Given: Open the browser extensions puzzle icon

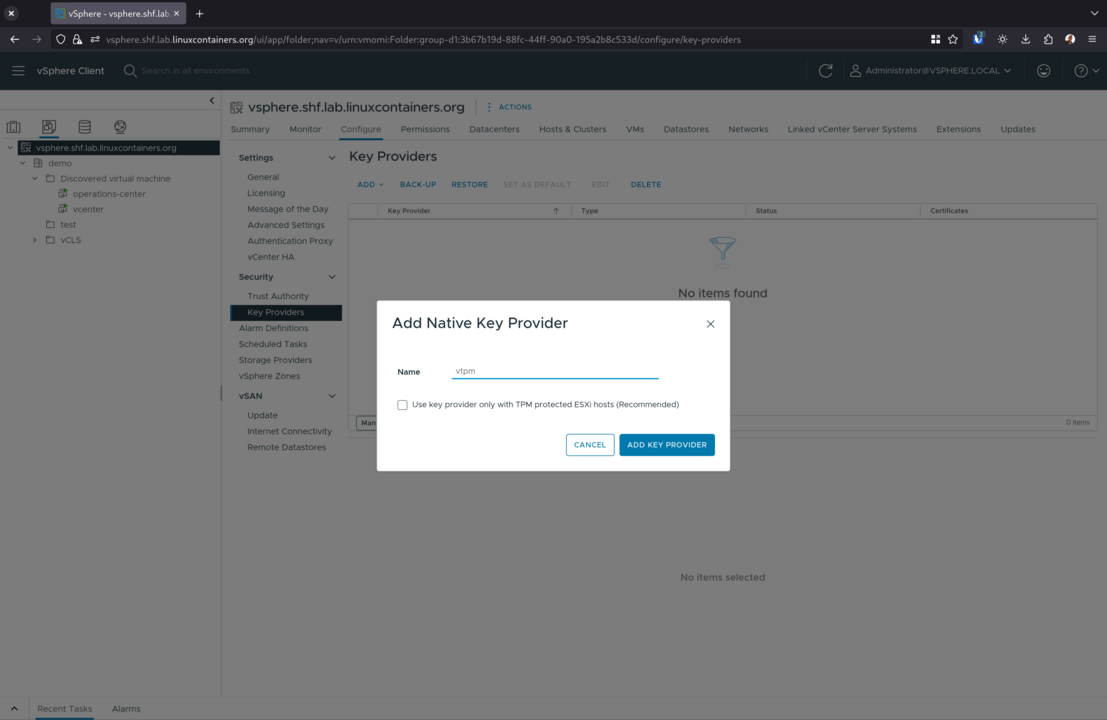Looking at the screenshot, I should (1048, 40).
